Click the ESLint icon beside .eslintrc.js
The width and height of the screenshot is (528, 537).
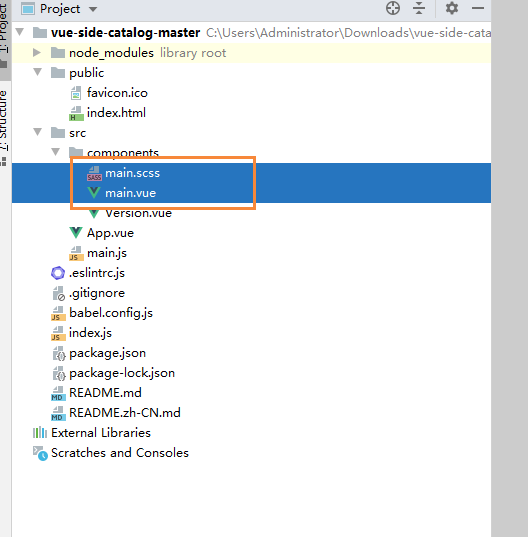point(58,273)
